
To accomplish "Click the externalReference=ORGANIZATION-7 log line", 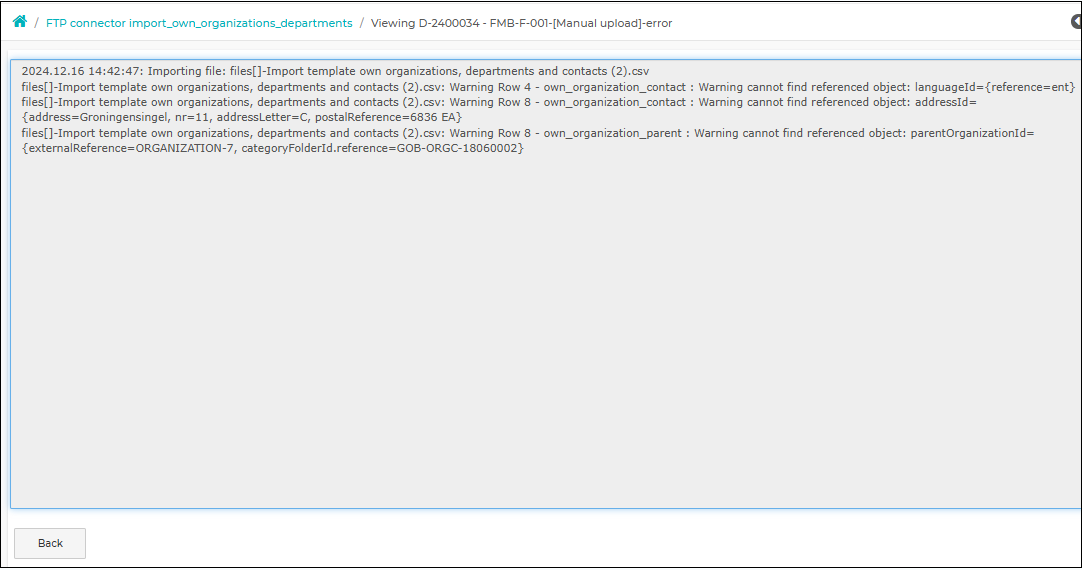I will point(273,148).
